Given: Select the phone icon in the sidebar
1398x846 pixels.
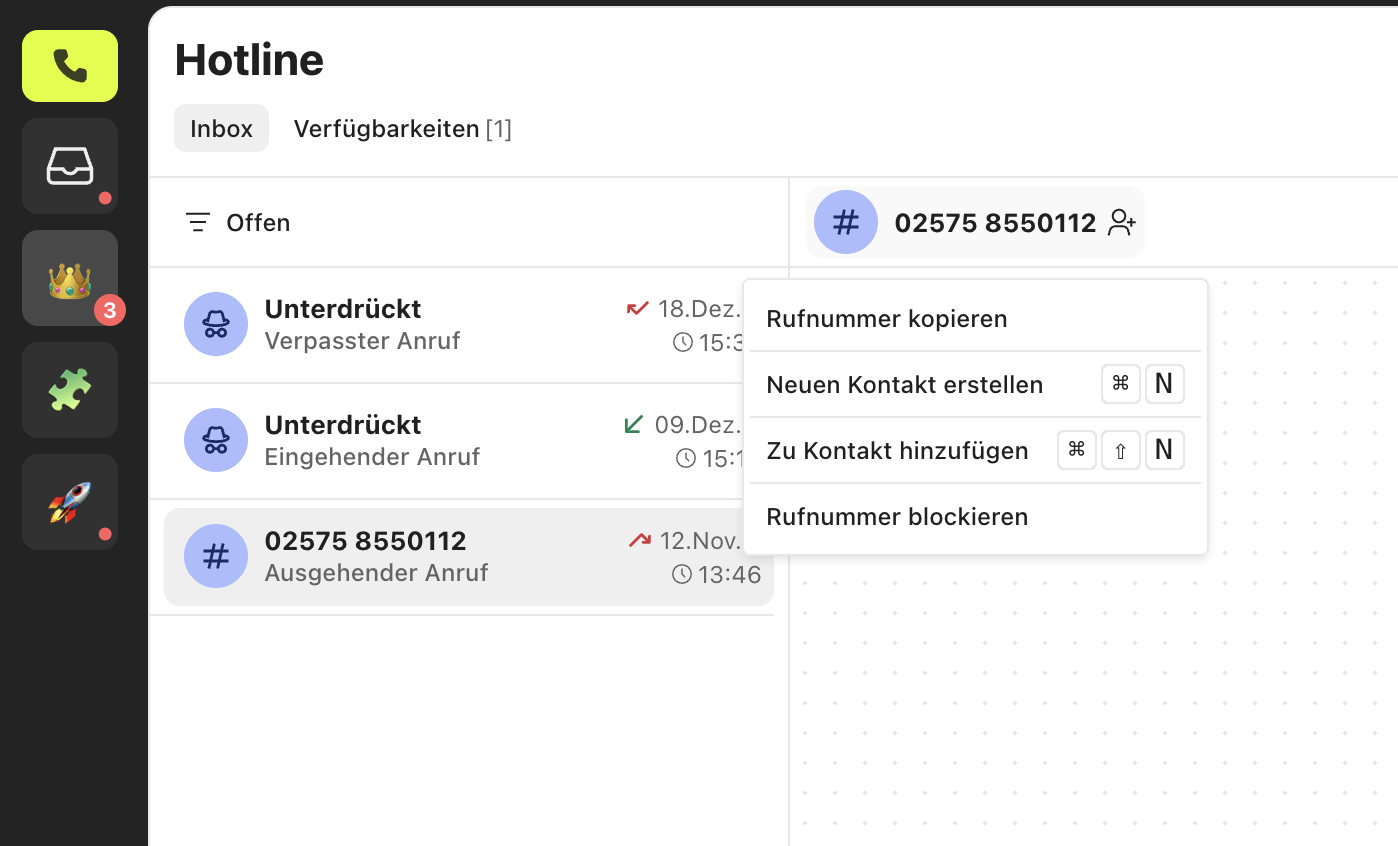Looking at the screenshot, I should (69, 66).
